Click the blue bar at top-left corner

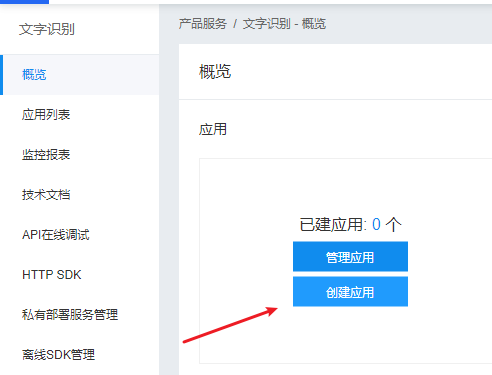(x=24, y=2)
